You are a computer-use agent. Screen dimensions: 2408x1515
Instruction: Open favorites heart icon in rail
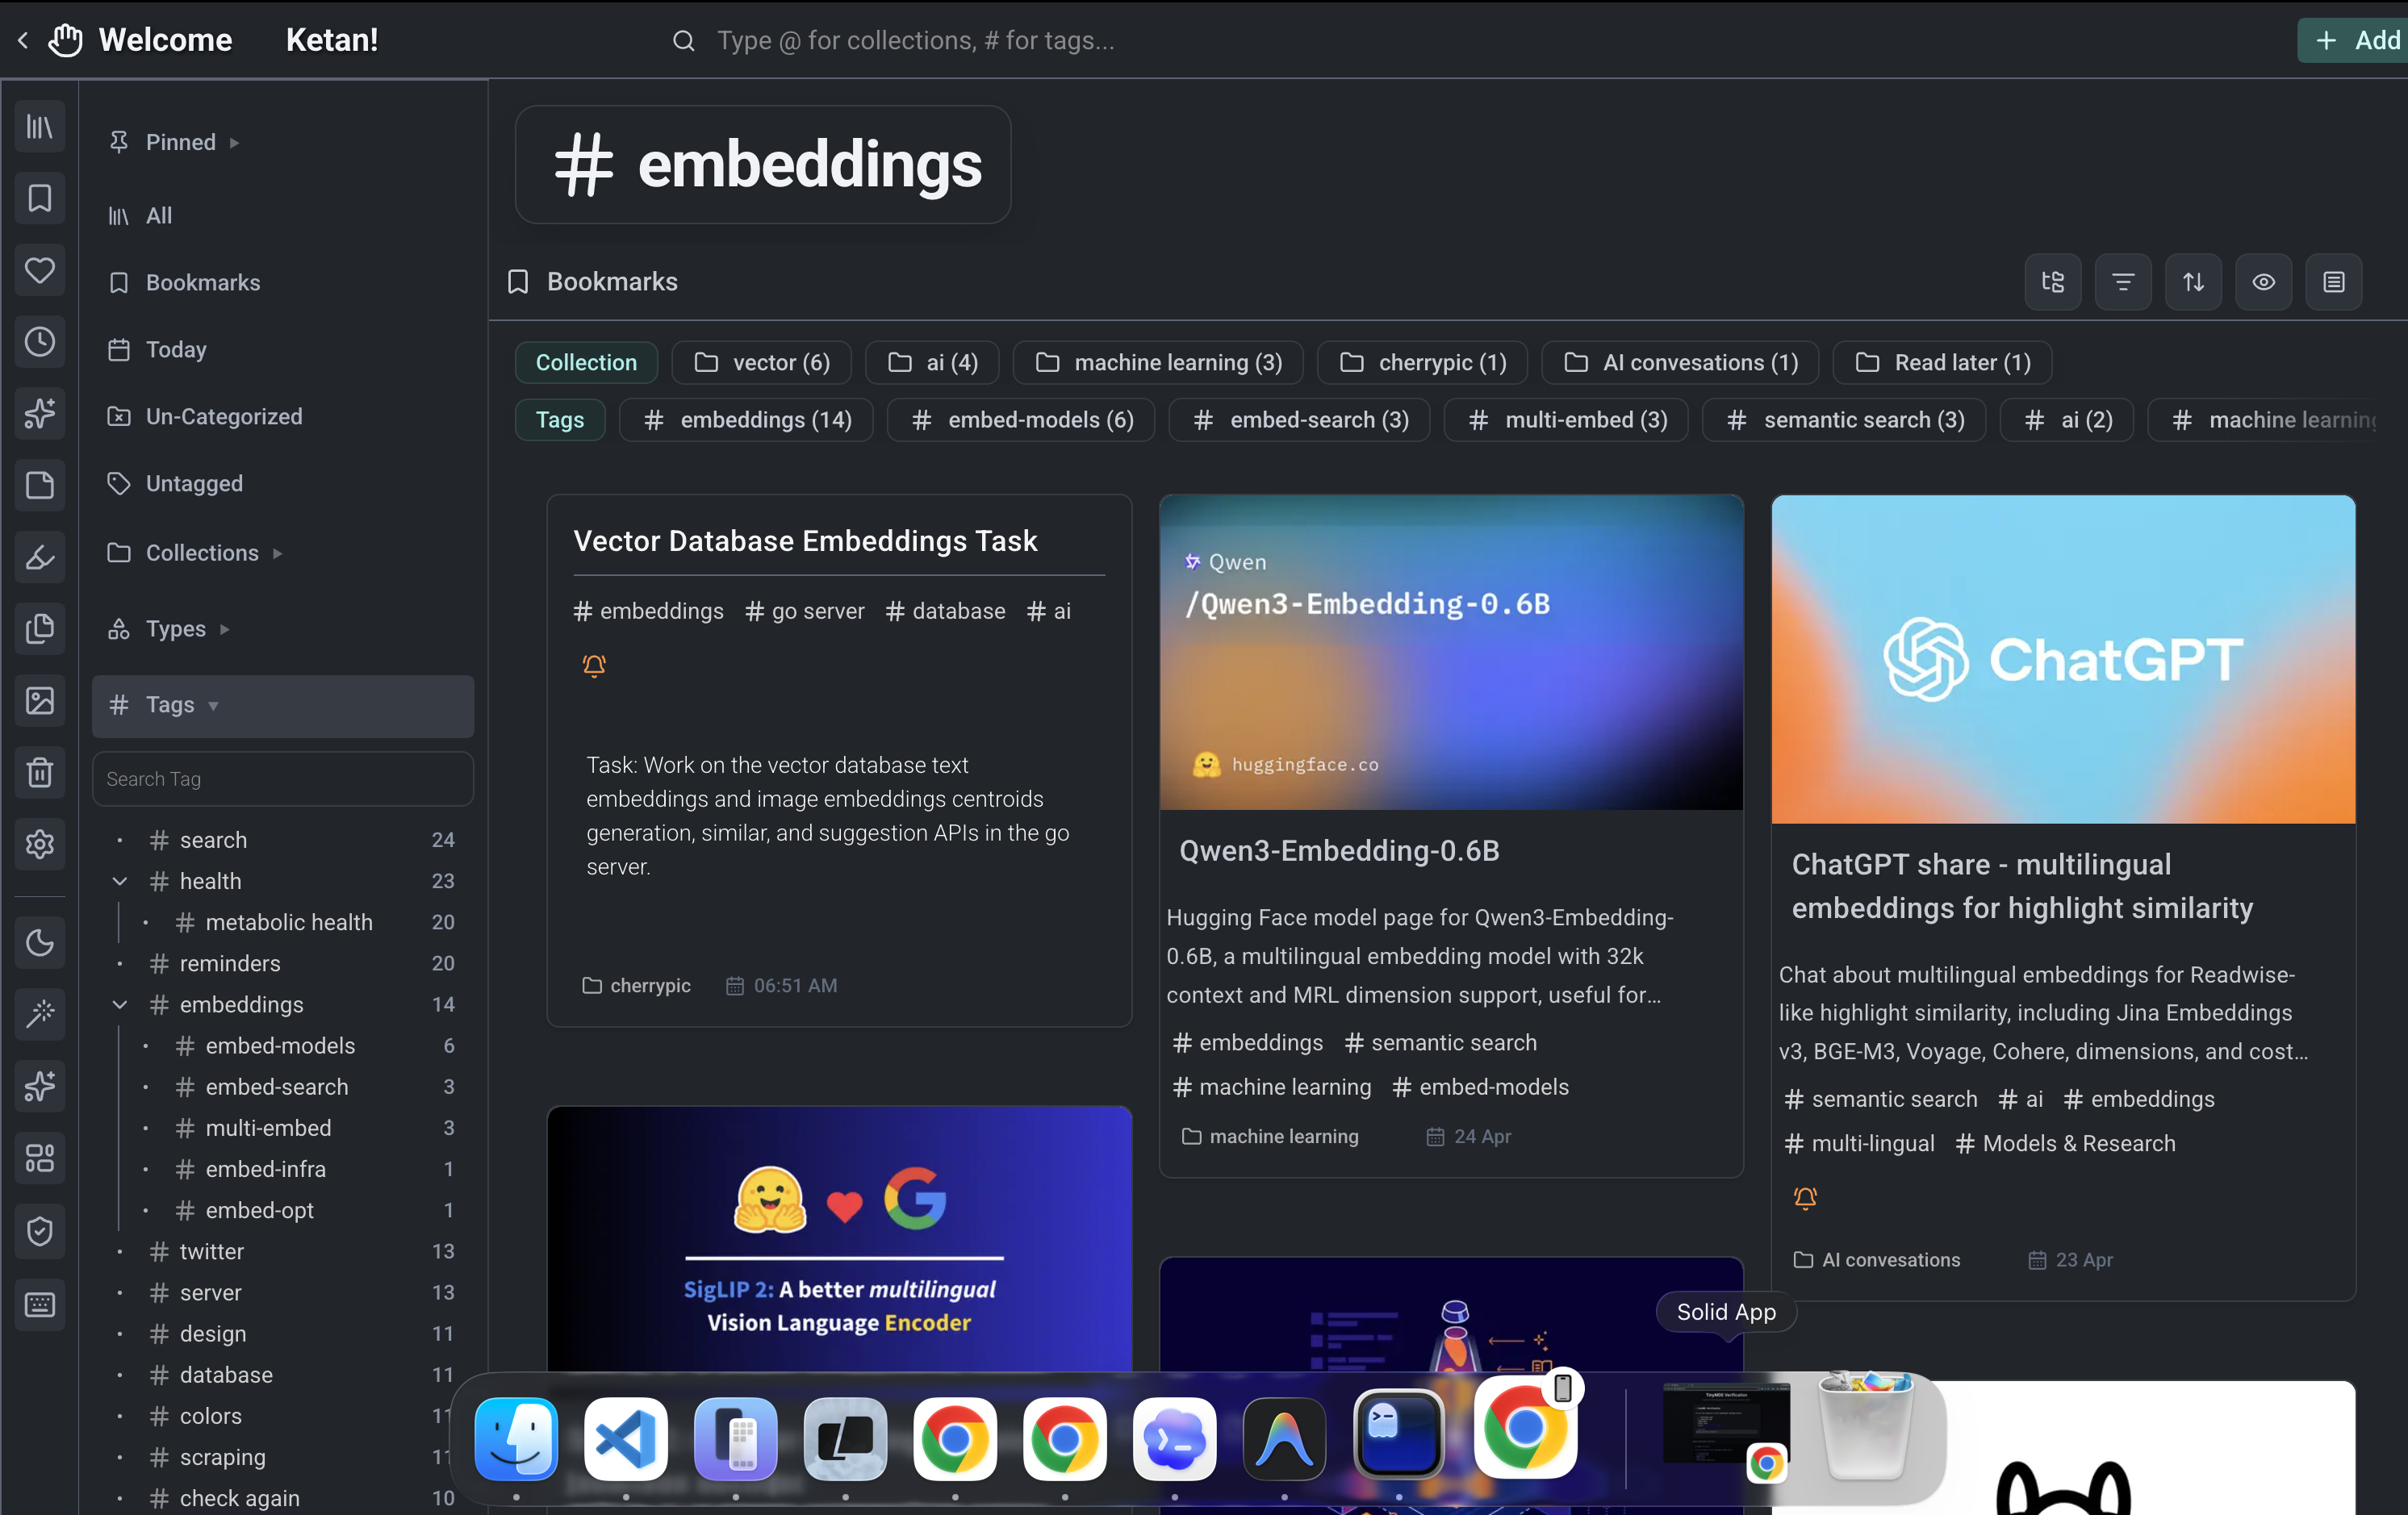click(x=40, y=270)
